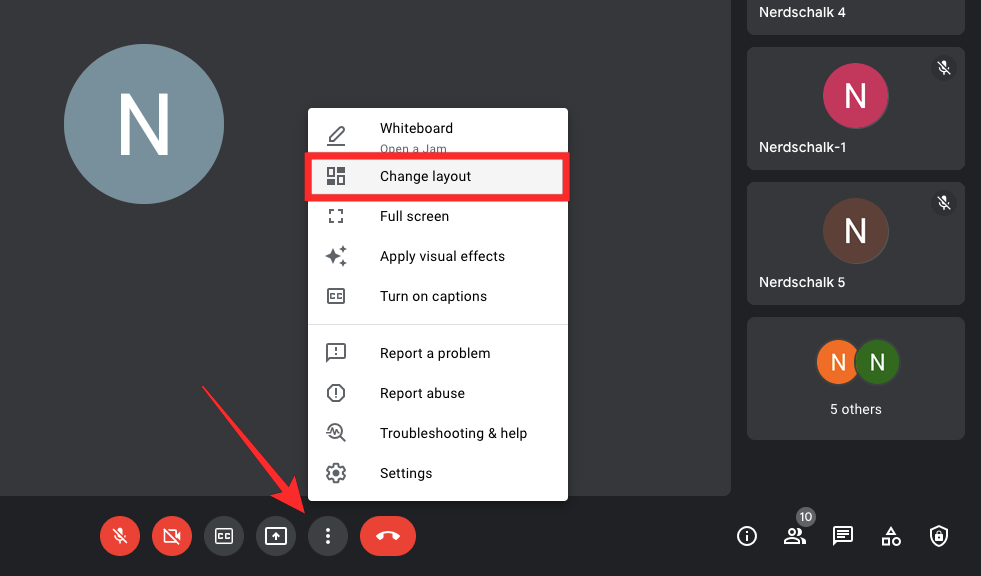Open the Activities icon

[x=890, y=536]
